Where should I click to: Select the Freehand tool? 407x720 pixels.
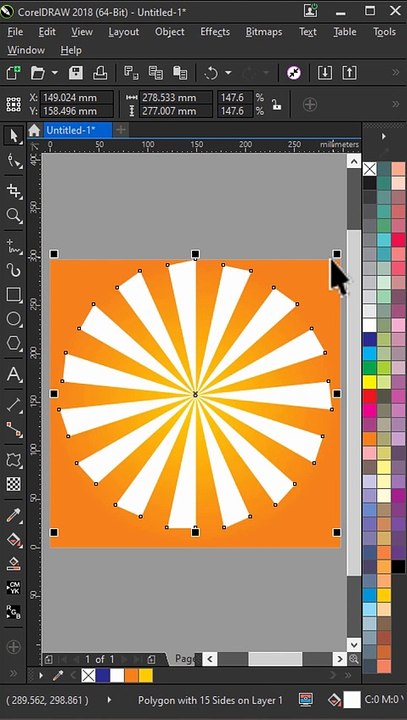point(13,246)
